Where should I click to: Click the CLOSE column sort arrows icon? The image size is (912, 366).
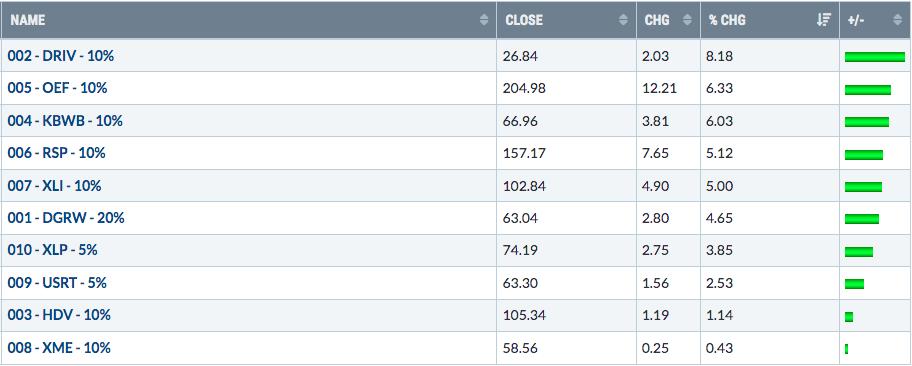point(624,20)
